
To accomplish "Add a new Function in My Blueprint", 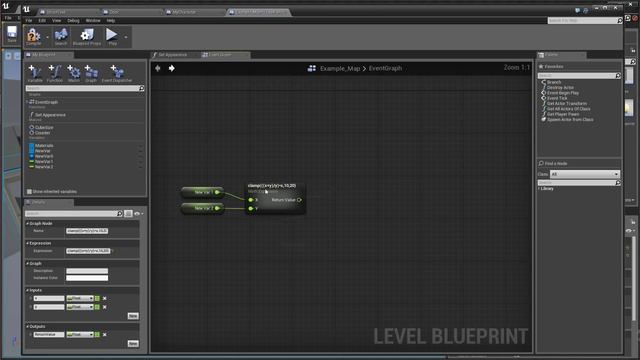I will [x=55, y=73].
